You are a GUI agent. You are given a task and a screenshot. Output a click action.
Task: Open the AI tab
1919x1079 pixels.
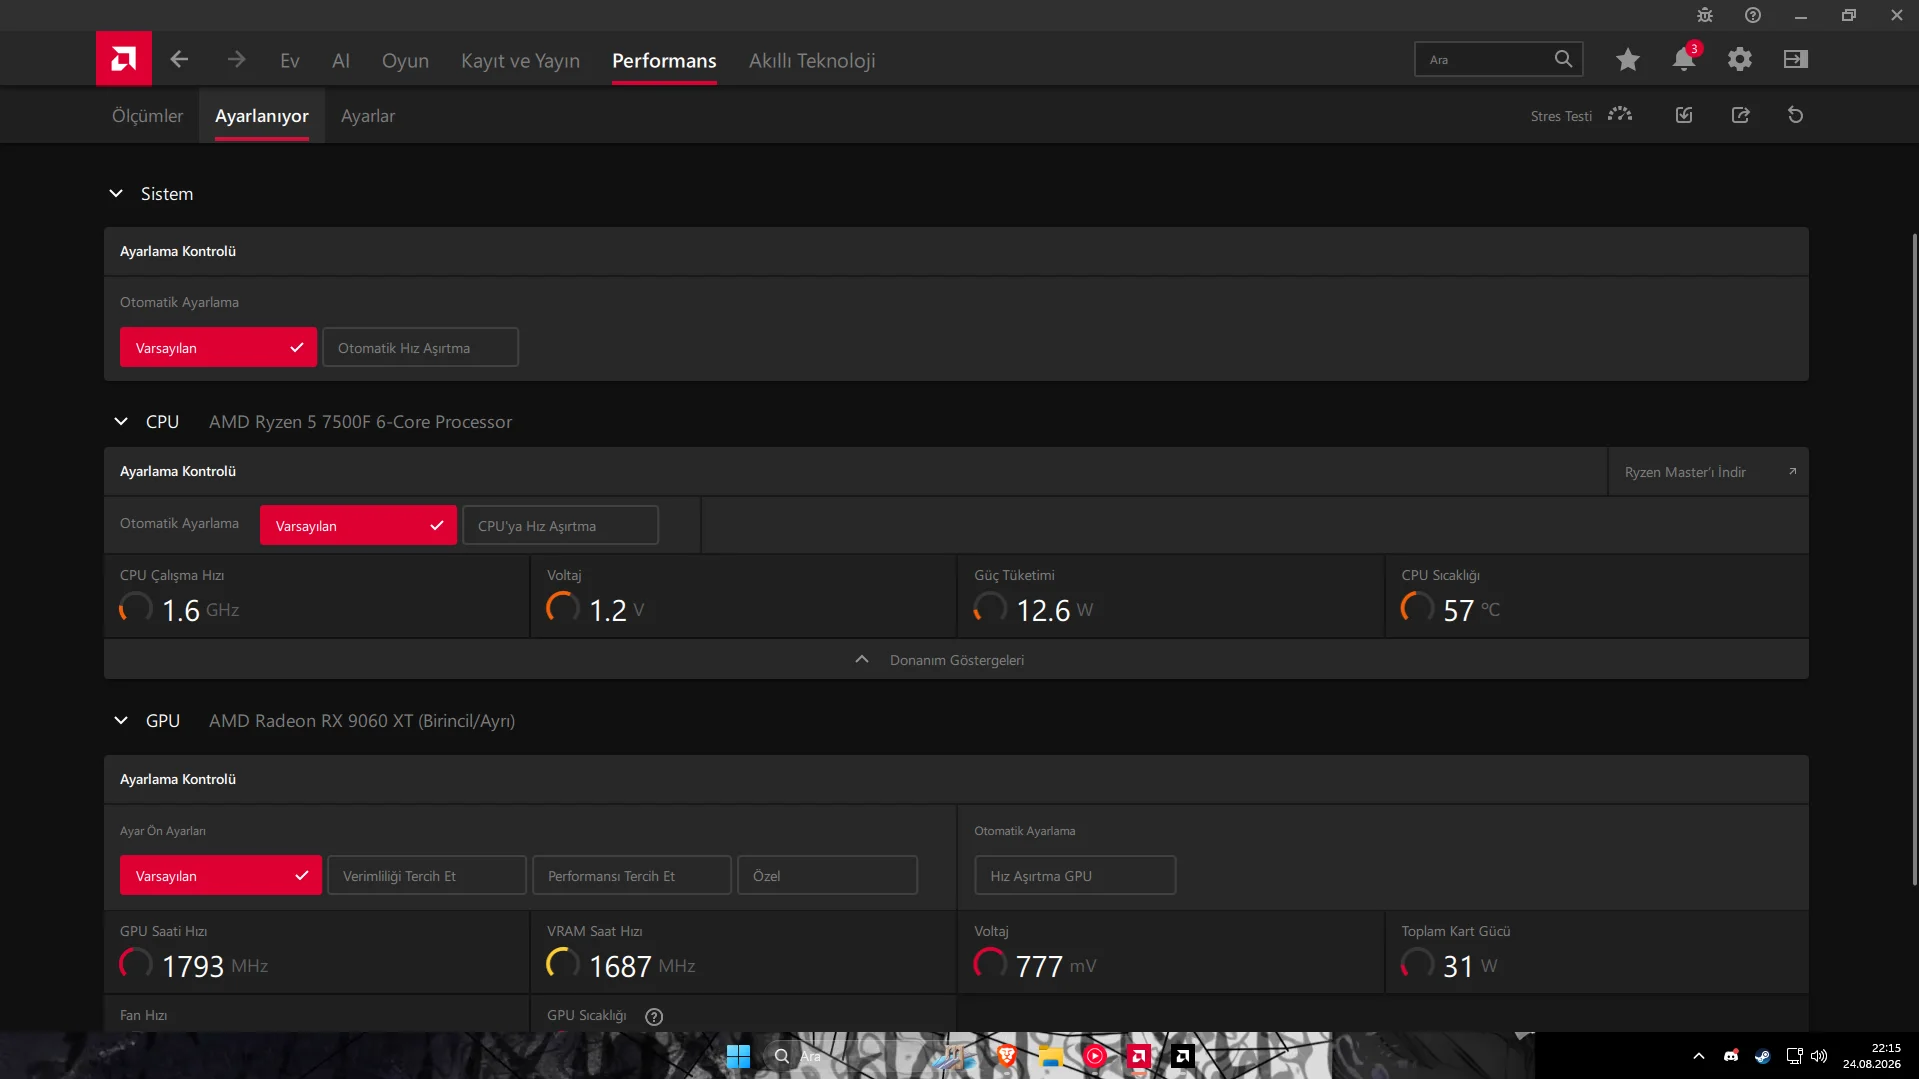click(341, 60)
